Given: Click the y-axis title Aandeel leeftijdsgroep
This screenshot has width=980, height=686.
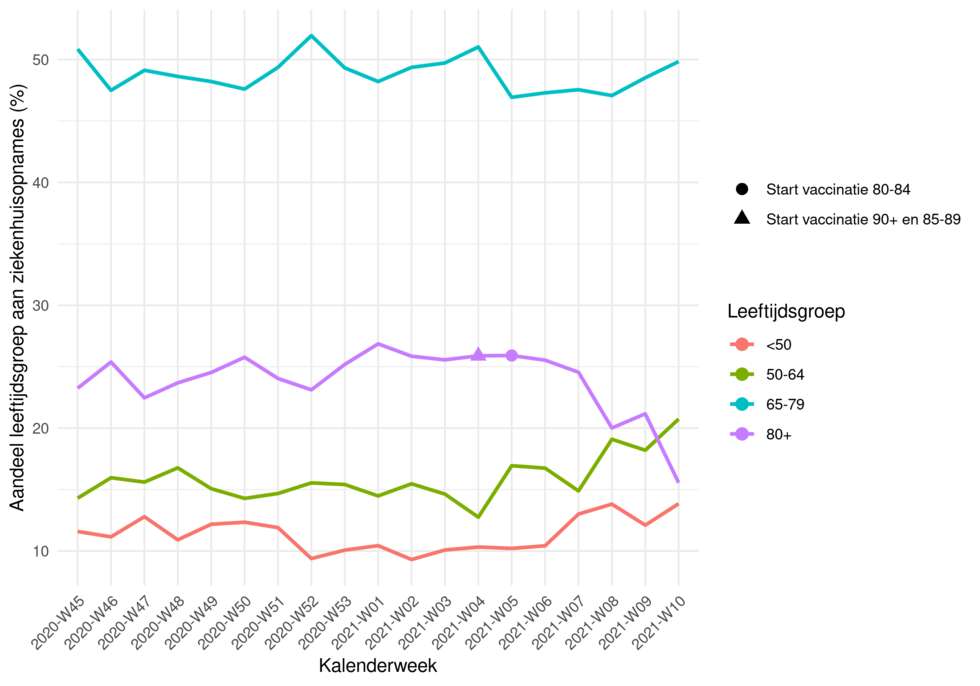Looking at the screenshot, I should click(x=18, y=297).
